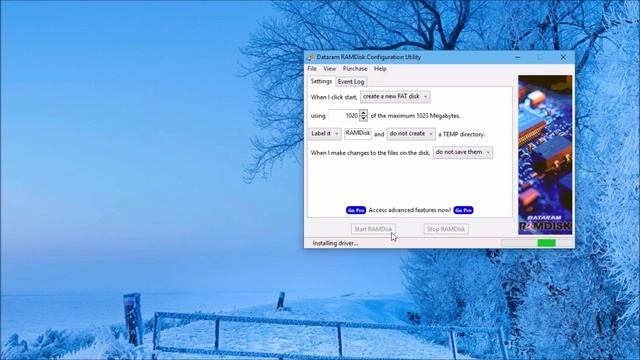640x360 pixels.
Task: Click the disk size input field showing 1020
Action: [x=344, y=116]
